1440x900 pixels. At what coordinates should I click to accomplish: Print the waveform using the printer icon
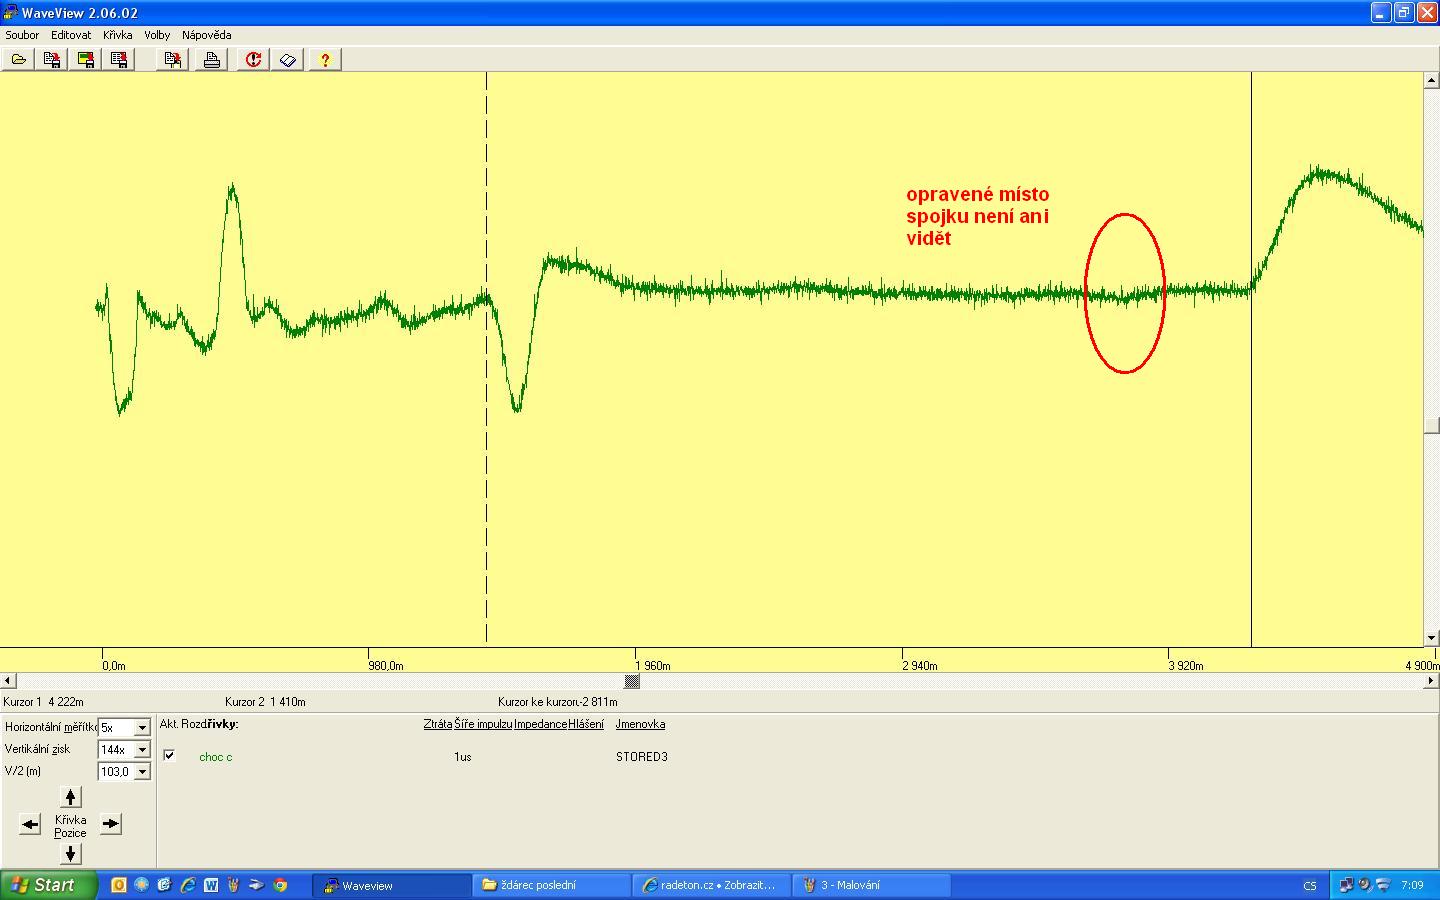point(212,60)
